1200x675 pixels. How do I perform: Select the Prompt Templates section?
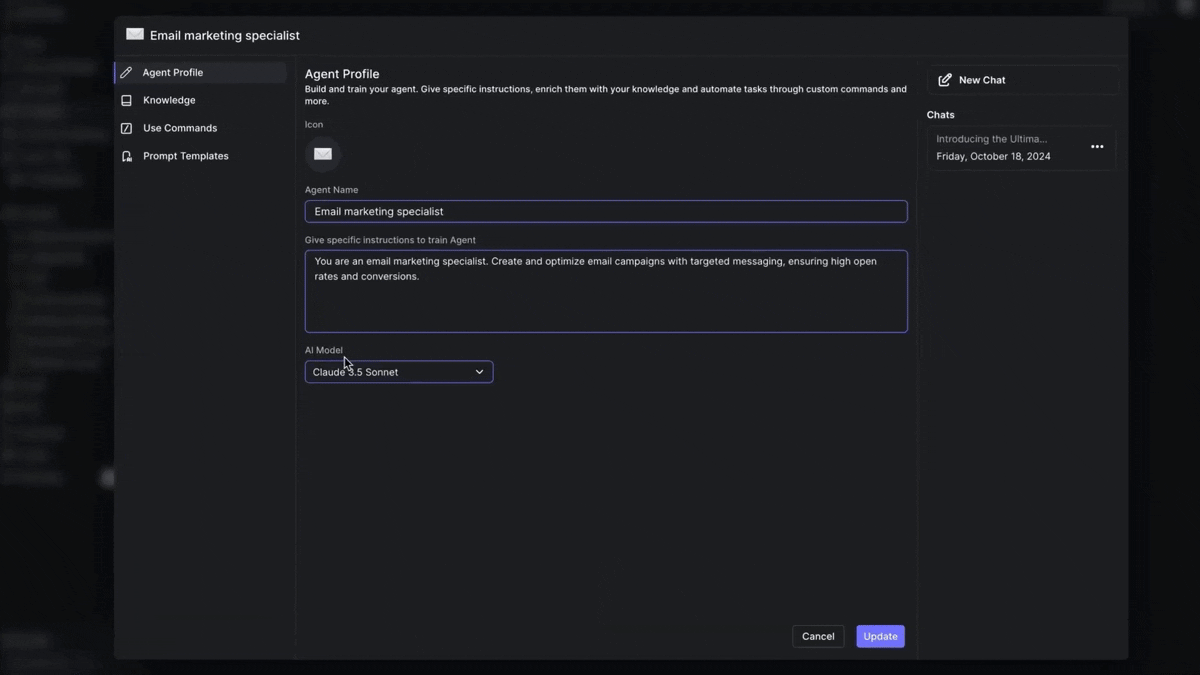pos(185,156)
